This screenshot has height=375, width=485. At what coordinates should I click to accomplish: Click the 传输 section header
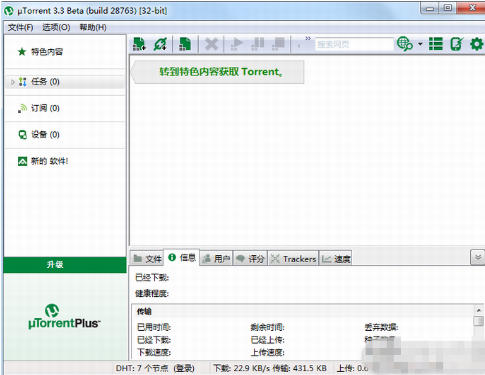tap(144, 311)
